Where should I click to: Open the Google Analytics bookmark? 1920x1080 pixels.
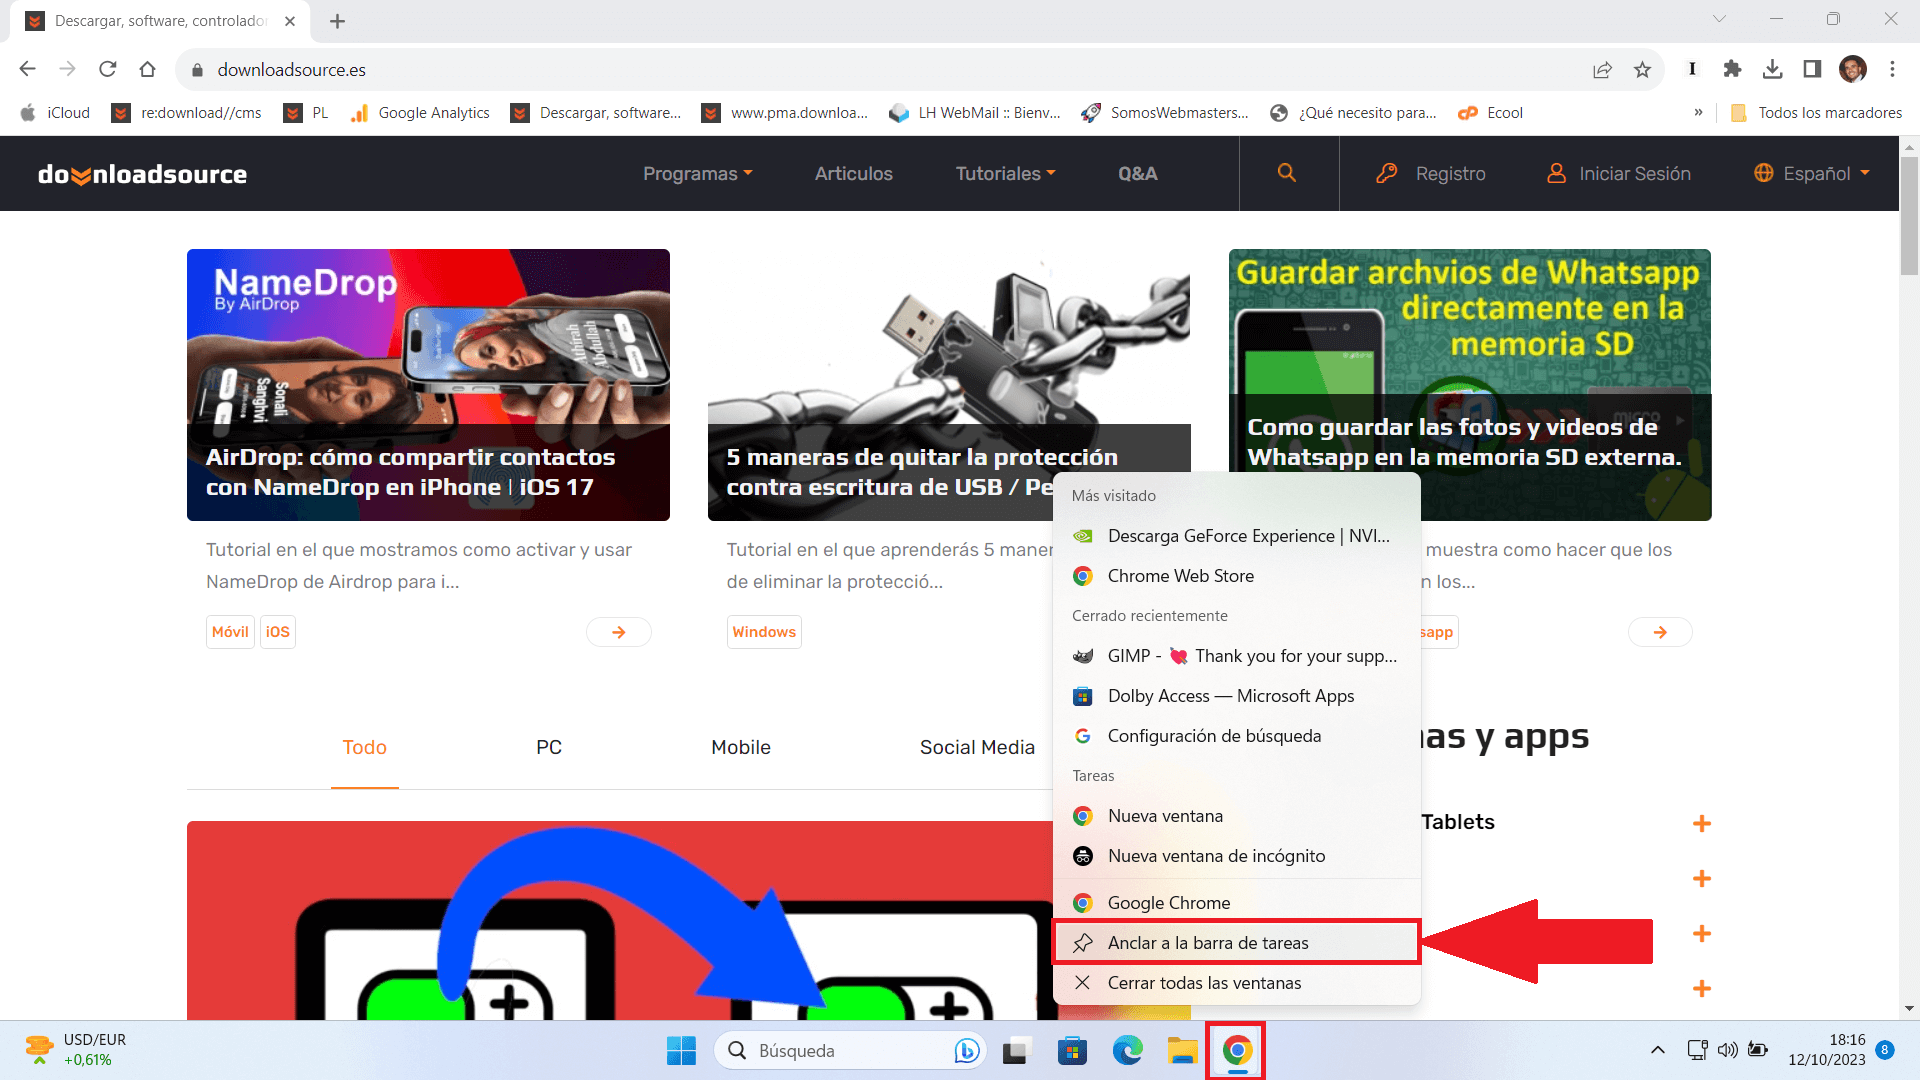pyautogui.click(x=420, y=112)
